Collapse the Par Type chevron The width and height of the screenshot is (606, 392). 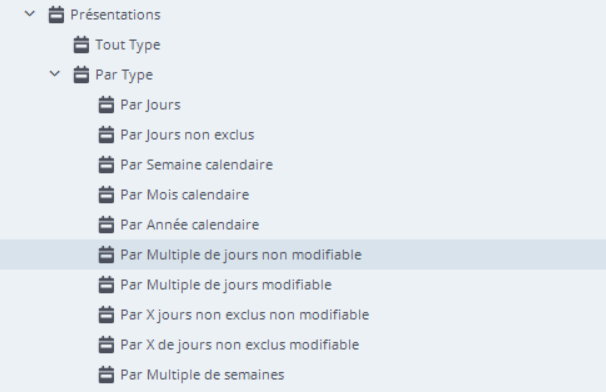pyautogui.click(x=55, y=73)
